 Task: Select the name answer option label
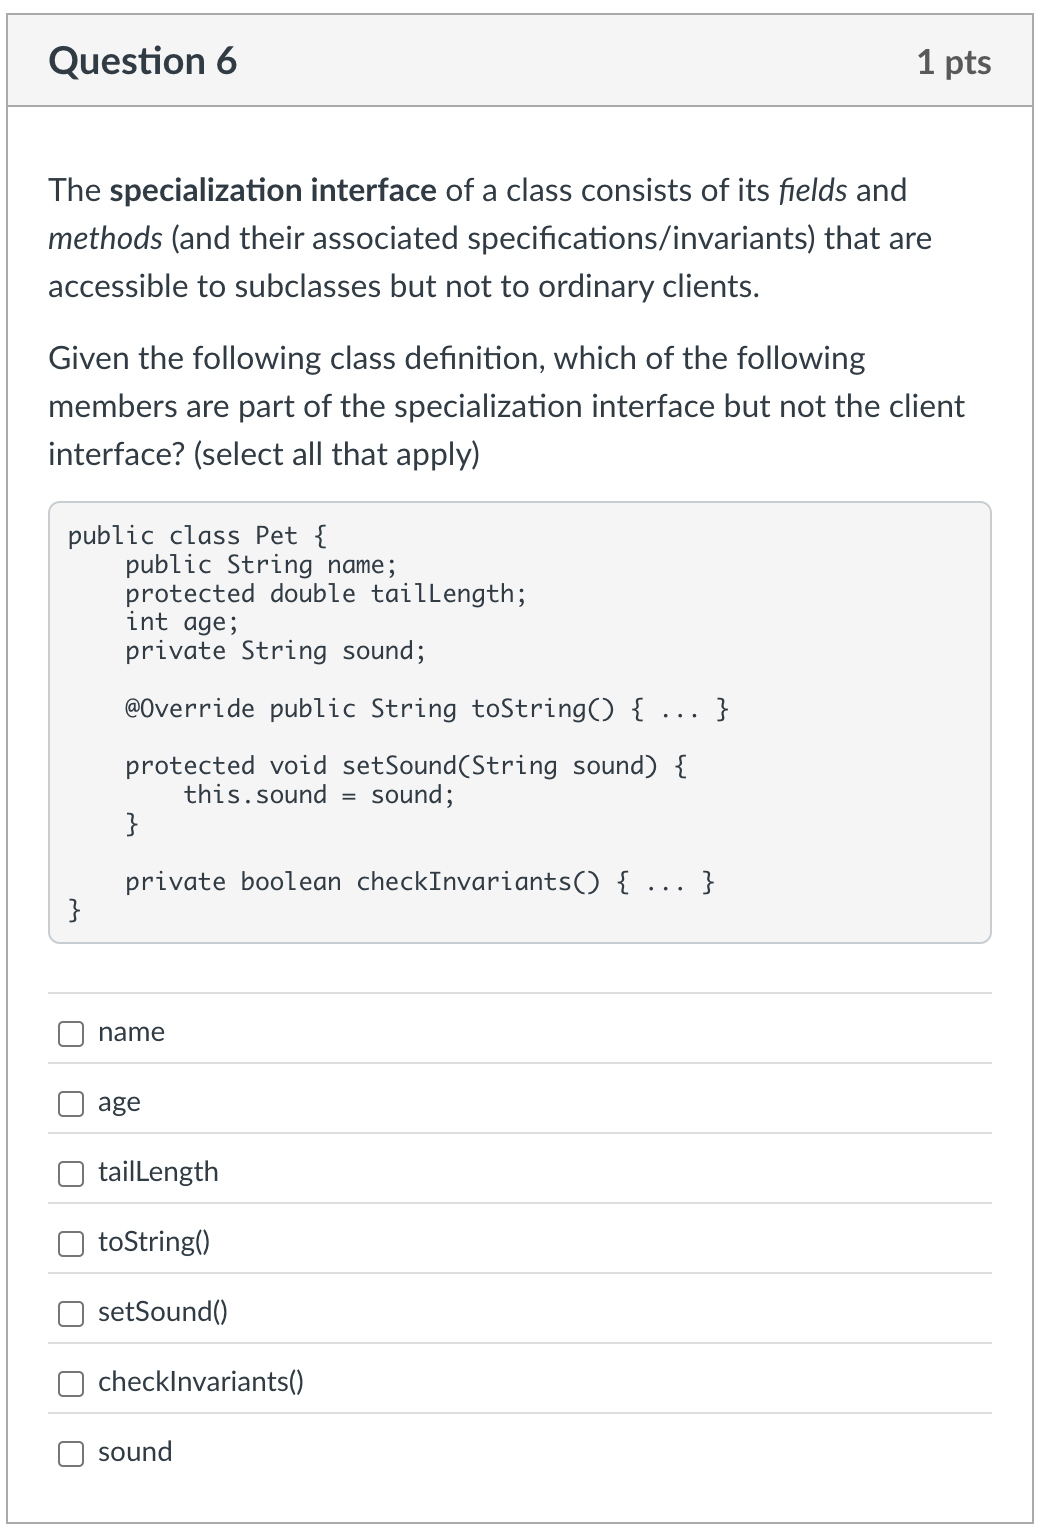(x=130, y=1033)
